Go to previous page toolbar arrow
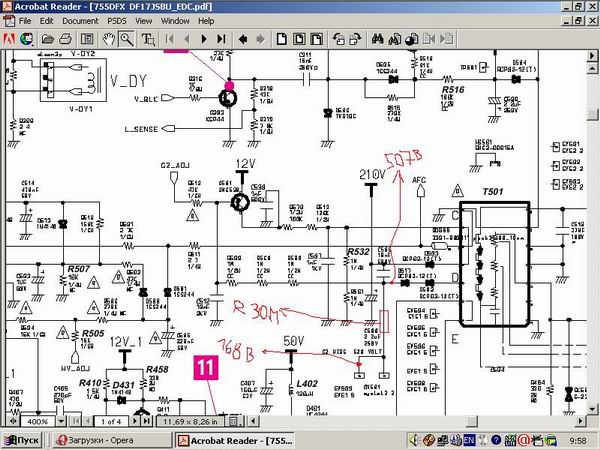The image size is (600, 450). click(x=187, y=39)
